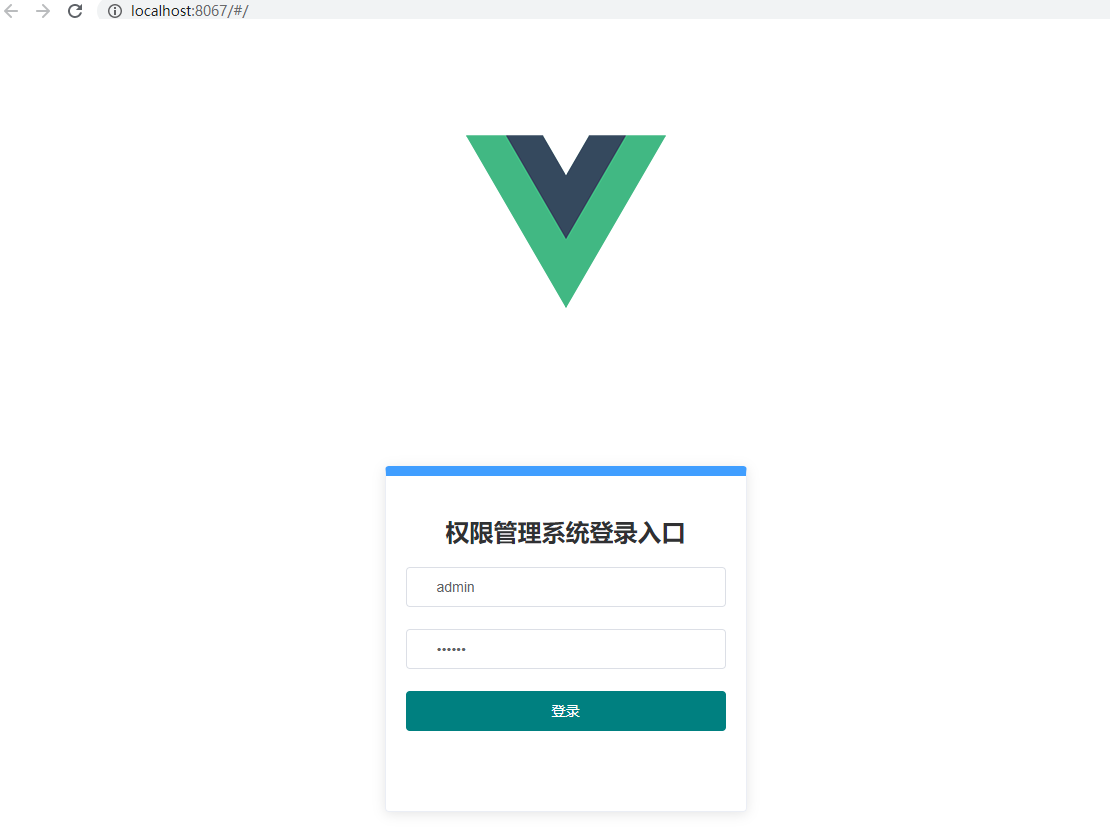Click the 入口 characters ending the card title
Image resolution: width=1110 pixels, height=831 pixels.
661,533
